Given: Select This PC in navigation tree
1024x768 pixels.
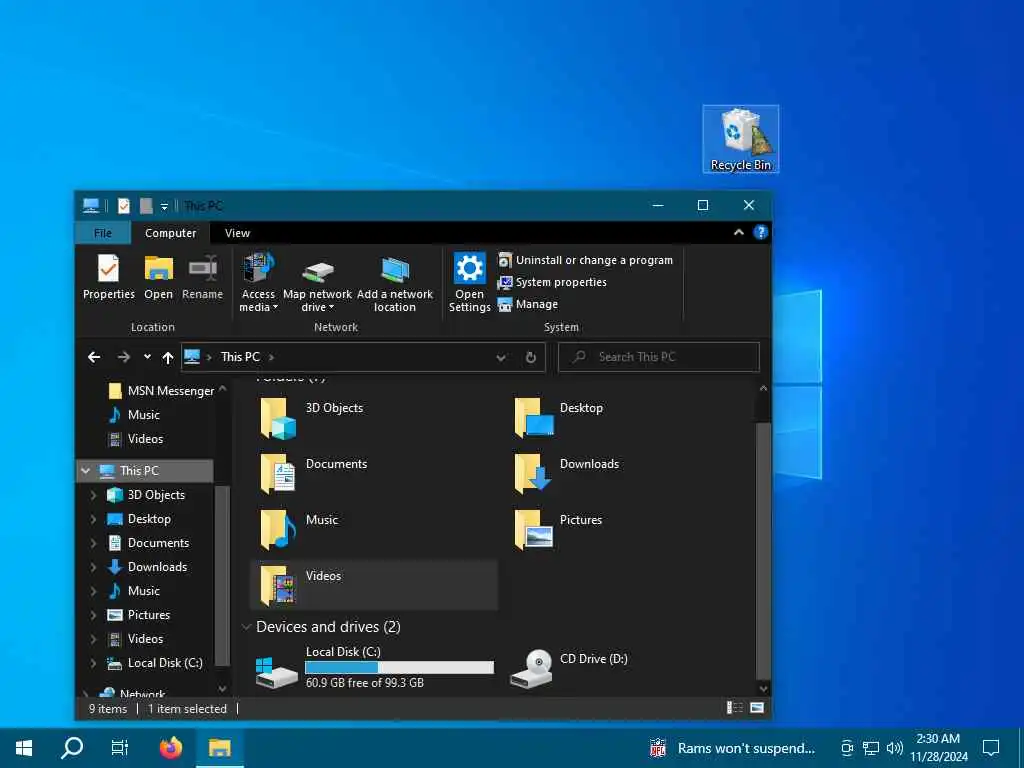Looking at the screenshot, I should (x=145, y=470).
